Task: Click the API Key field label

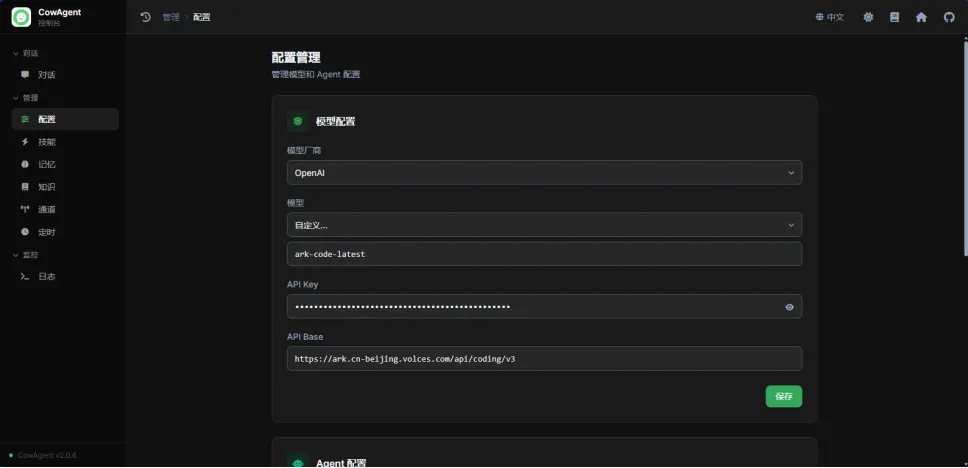Action: click(x=302, y=284)
